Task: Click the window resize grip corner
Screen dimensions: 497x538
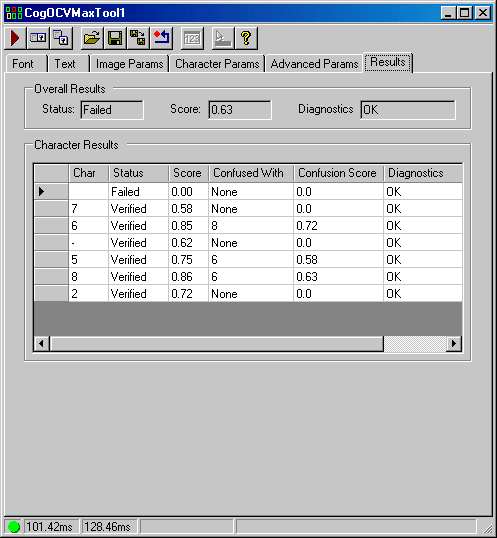Action: tap(487, 529)
